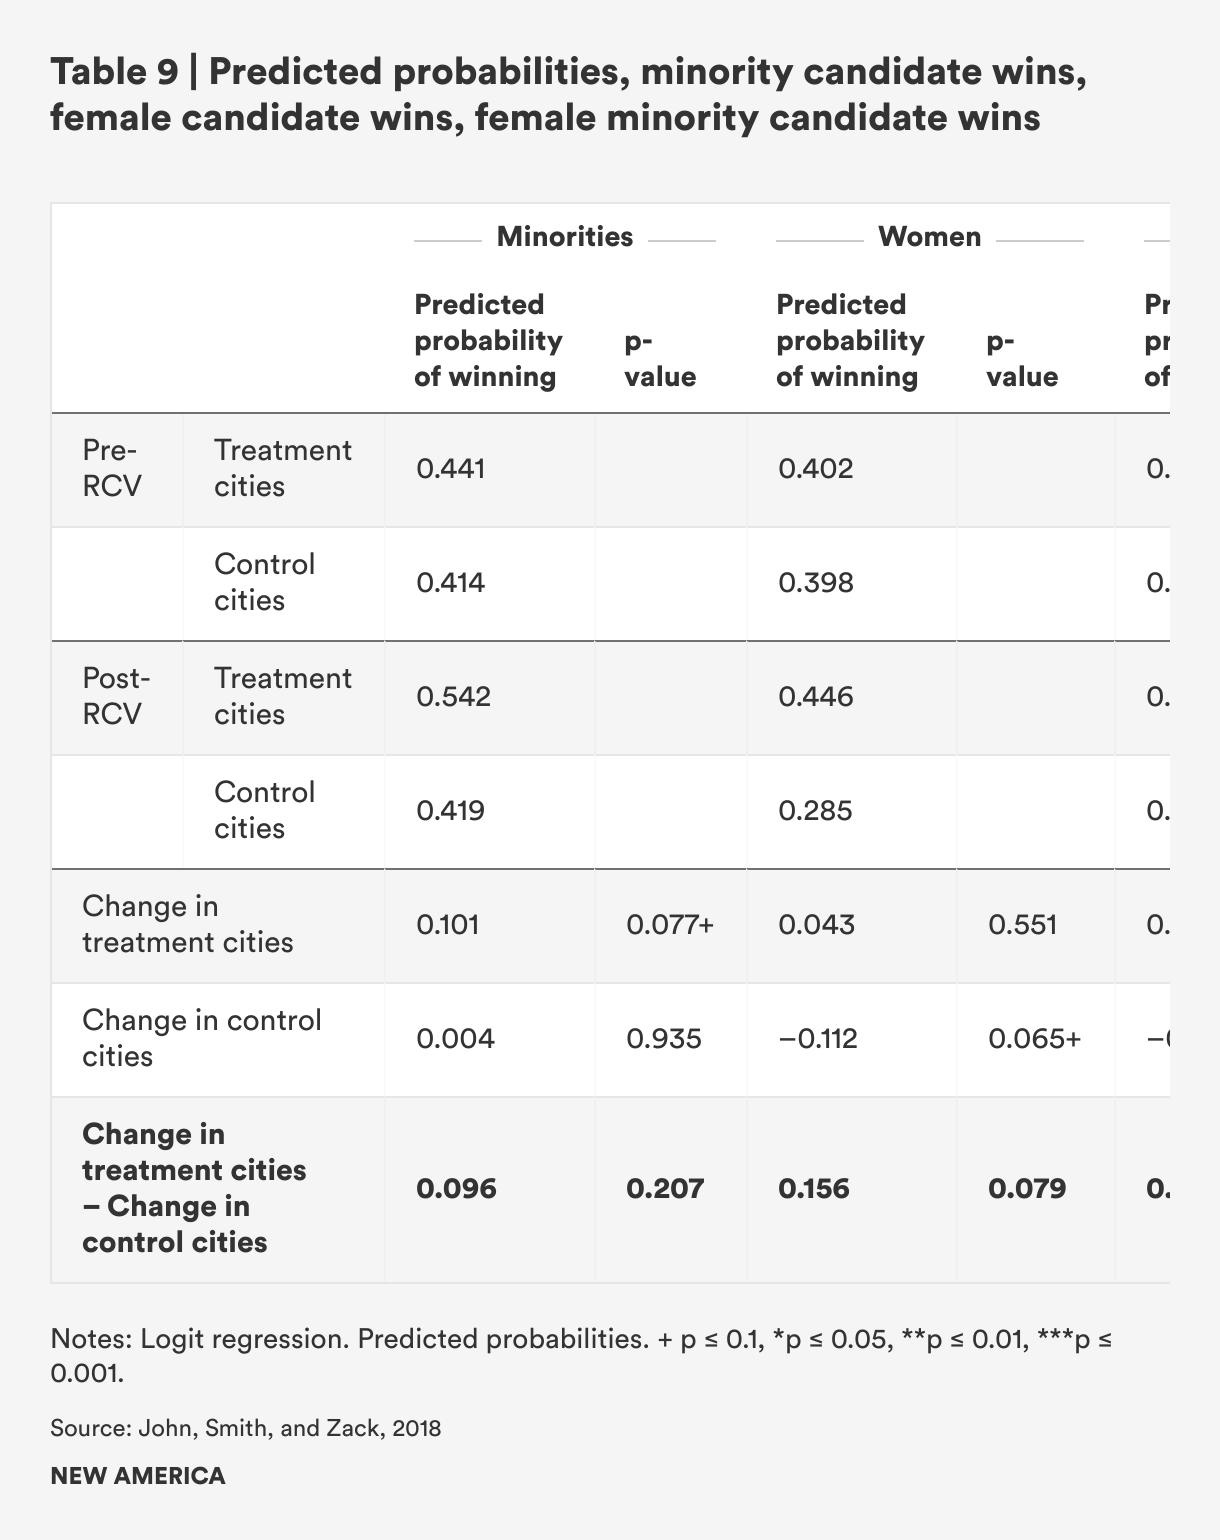The image size is (1220, 1540).
Task: Click the NEW AMERICA logo text
Action: (138, 1476)
